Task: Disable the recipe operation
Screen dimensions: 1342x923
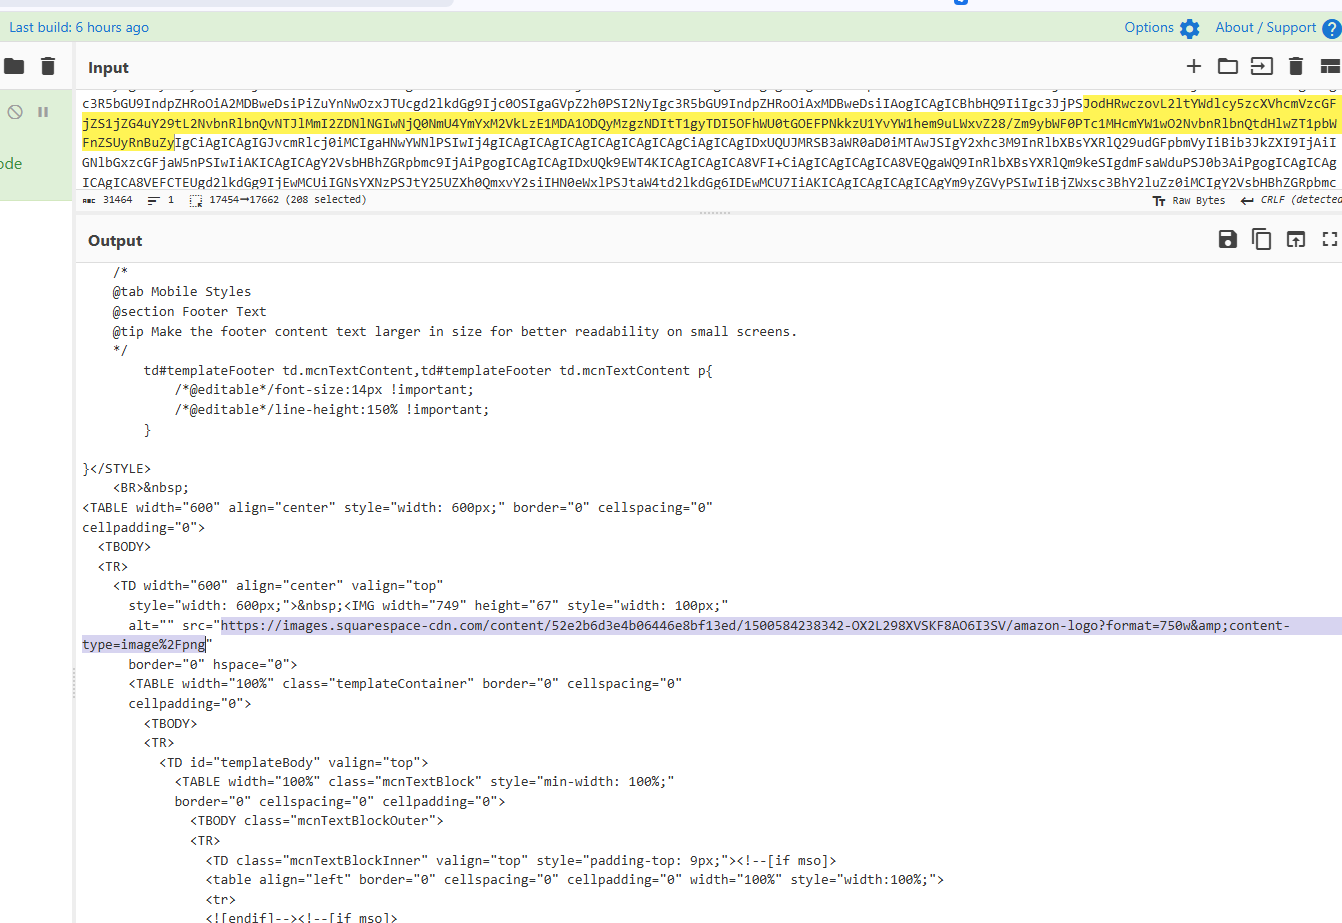Action: 15,112
